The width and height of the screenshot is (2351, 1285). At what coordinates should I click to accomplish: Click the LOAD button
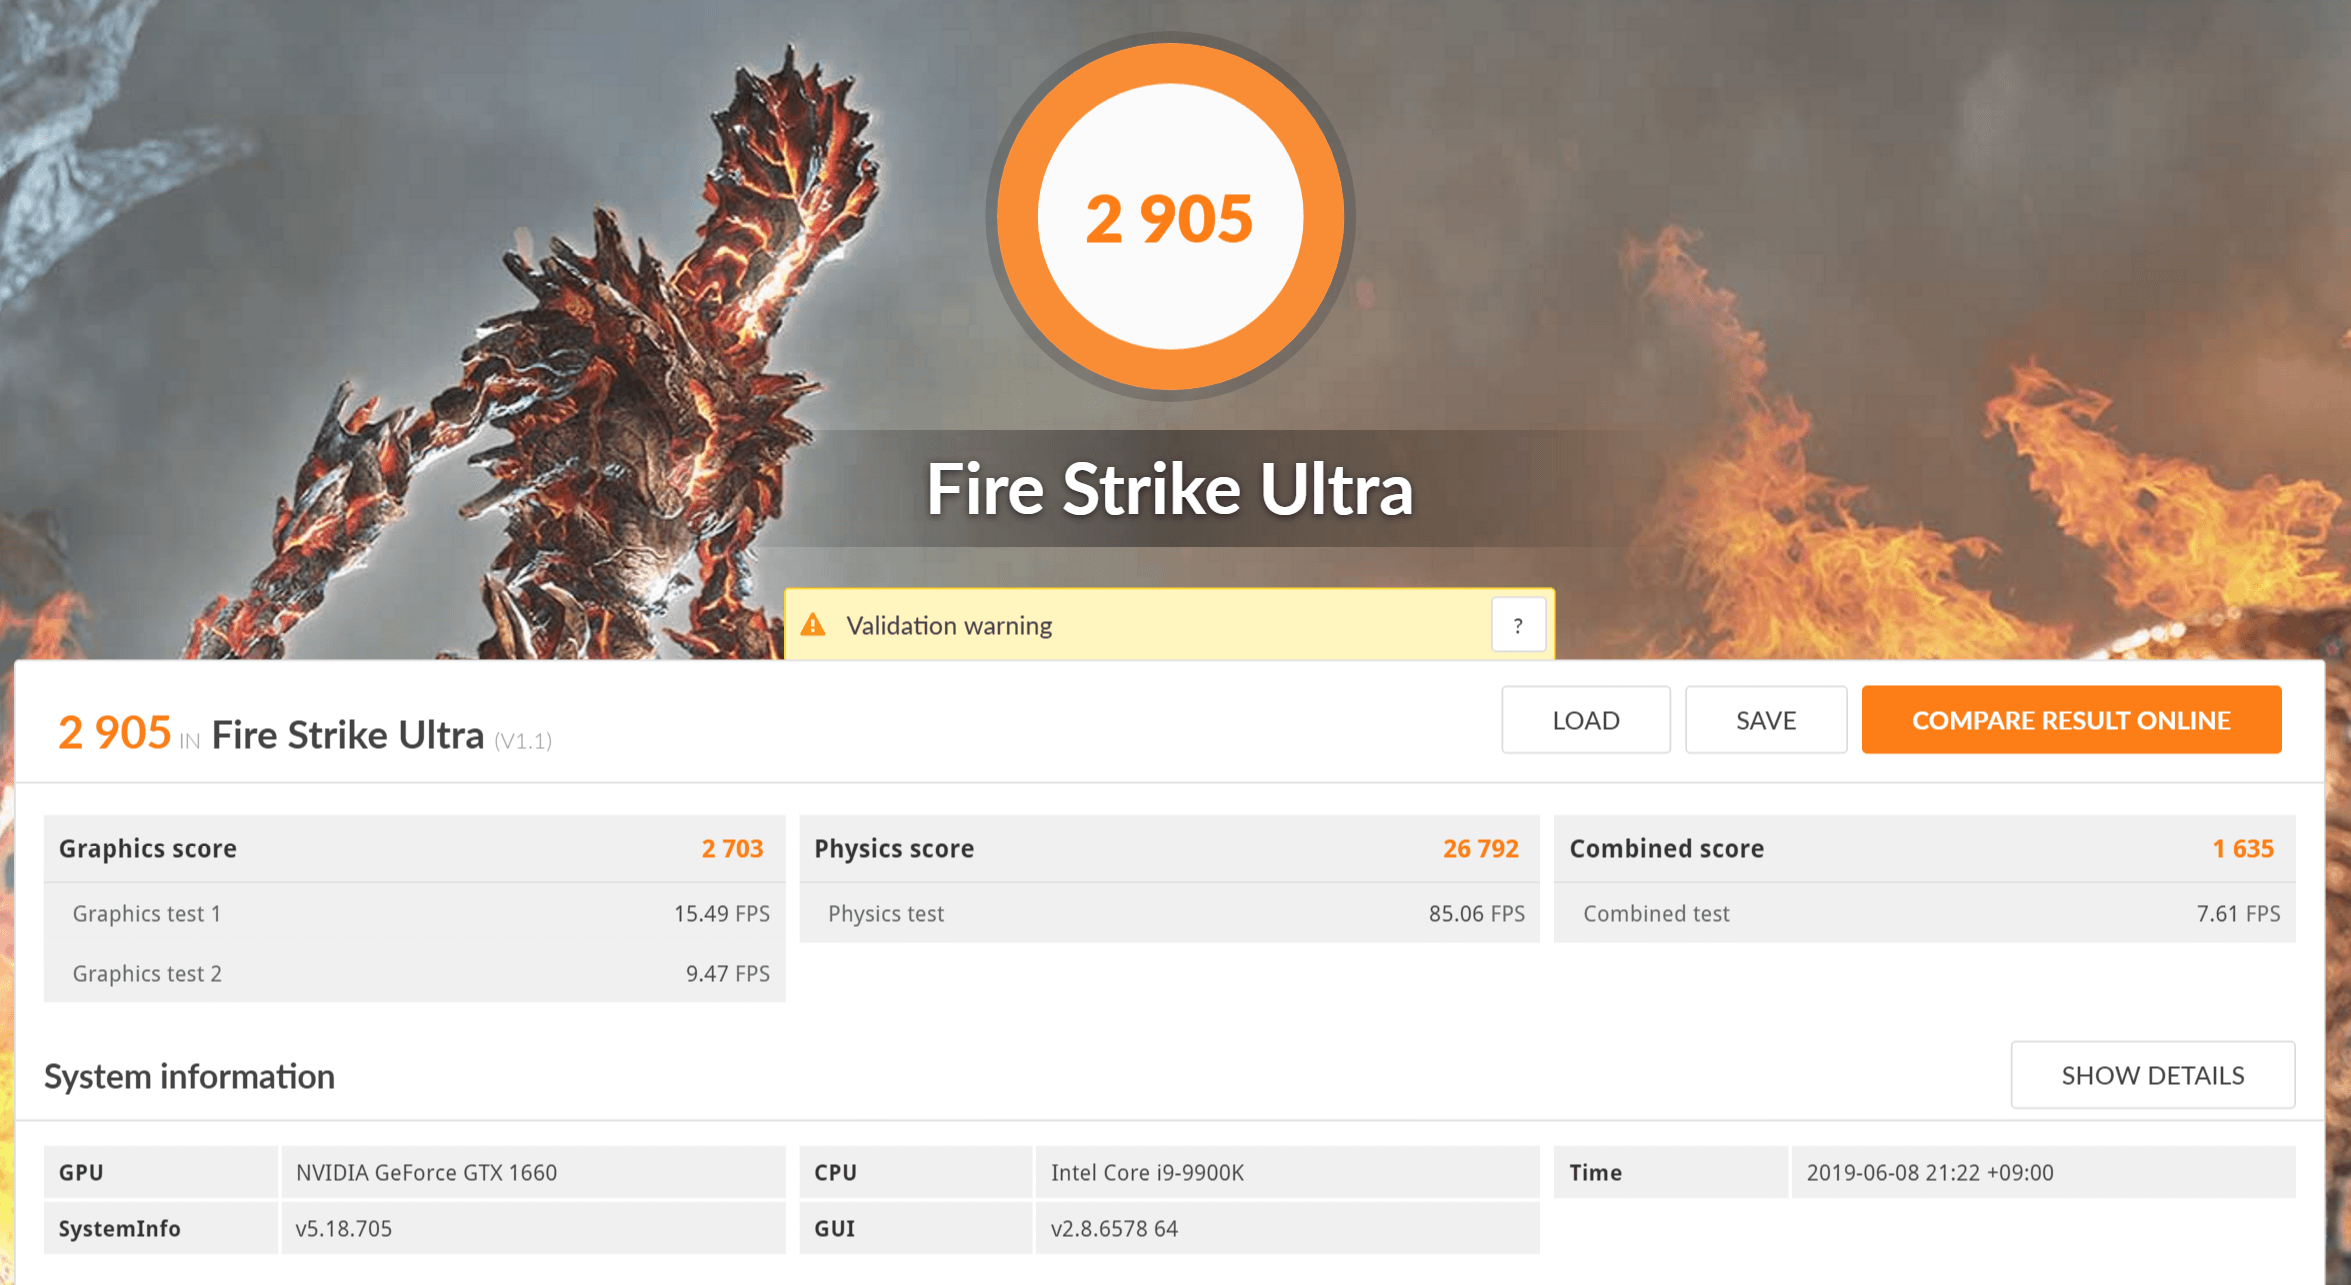[x=1585, y=720]
